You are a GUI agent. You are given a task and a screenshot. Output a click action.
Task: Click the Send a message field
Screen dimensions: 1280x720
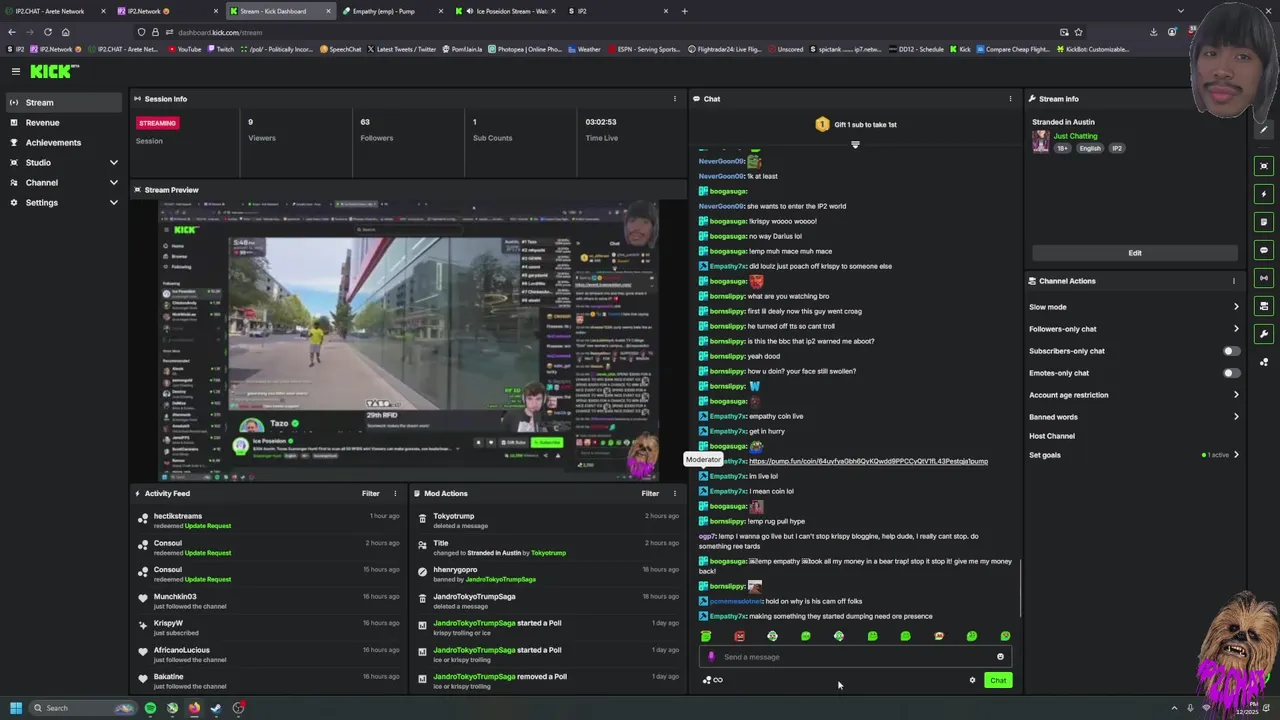pos(855,657)
